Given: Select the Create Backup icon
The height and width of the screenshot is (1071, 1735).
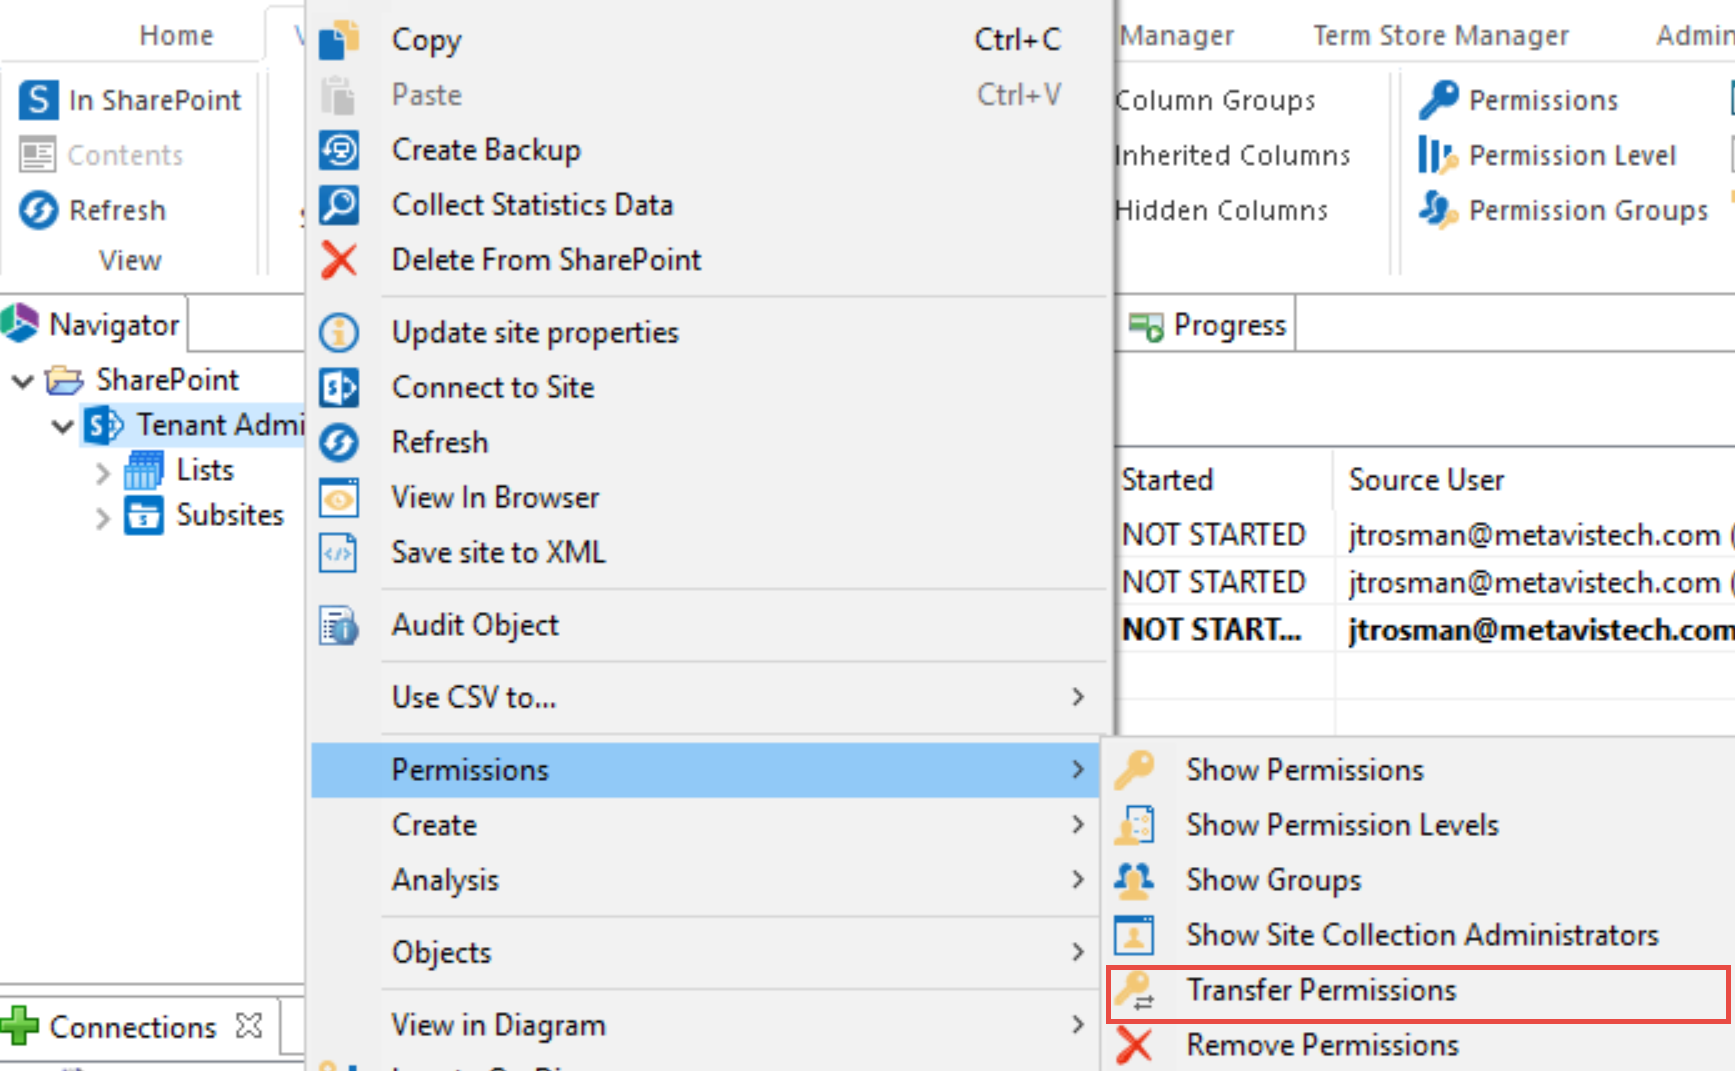Looking at the screenshot, I should point(340,150).
